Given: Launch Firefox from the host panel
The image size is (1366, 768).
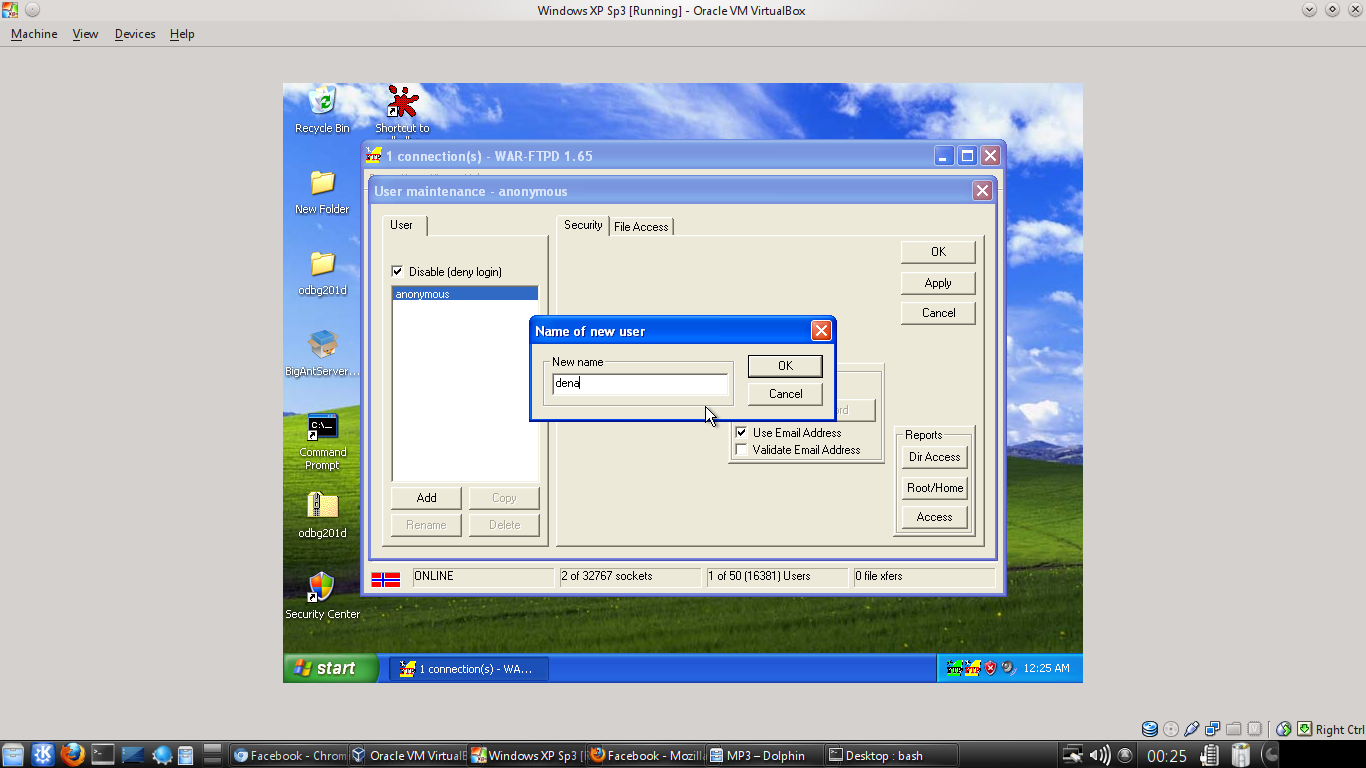Looking at the screenshot, I should click(x=72, y=755).
